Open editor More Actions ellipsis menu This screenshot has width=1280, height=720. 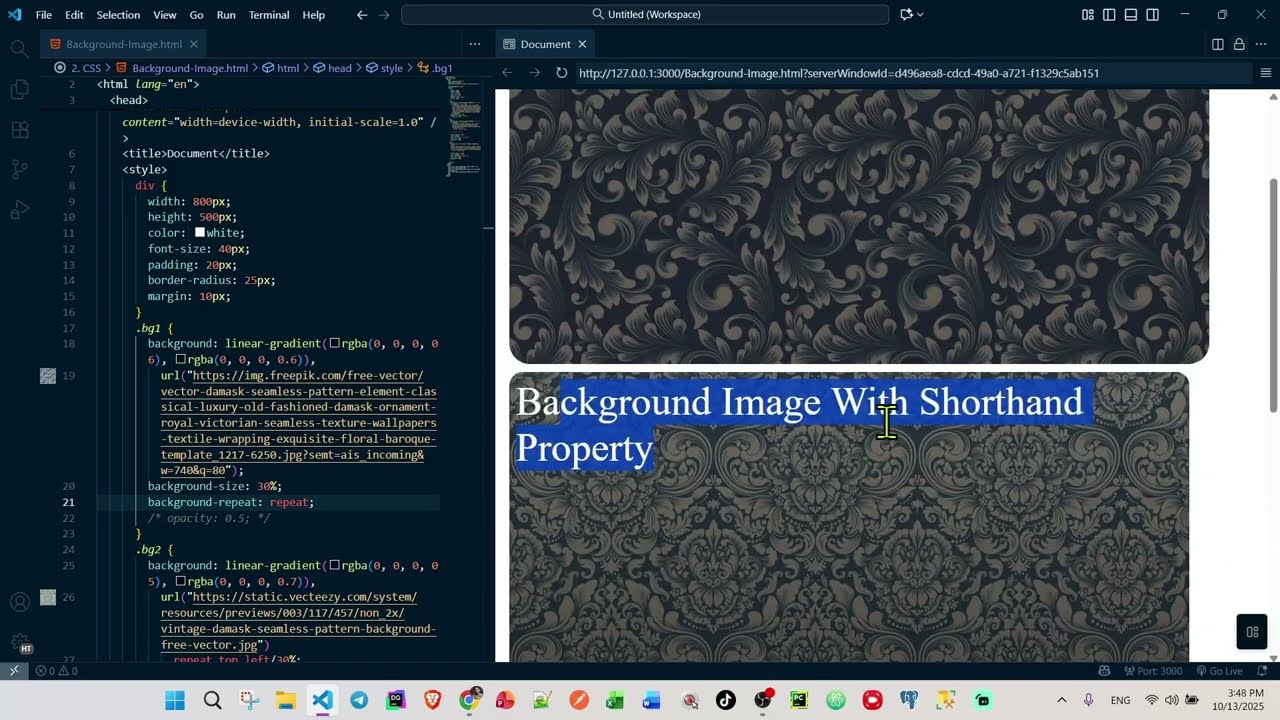pyautogui.click(x=475, y=44)
